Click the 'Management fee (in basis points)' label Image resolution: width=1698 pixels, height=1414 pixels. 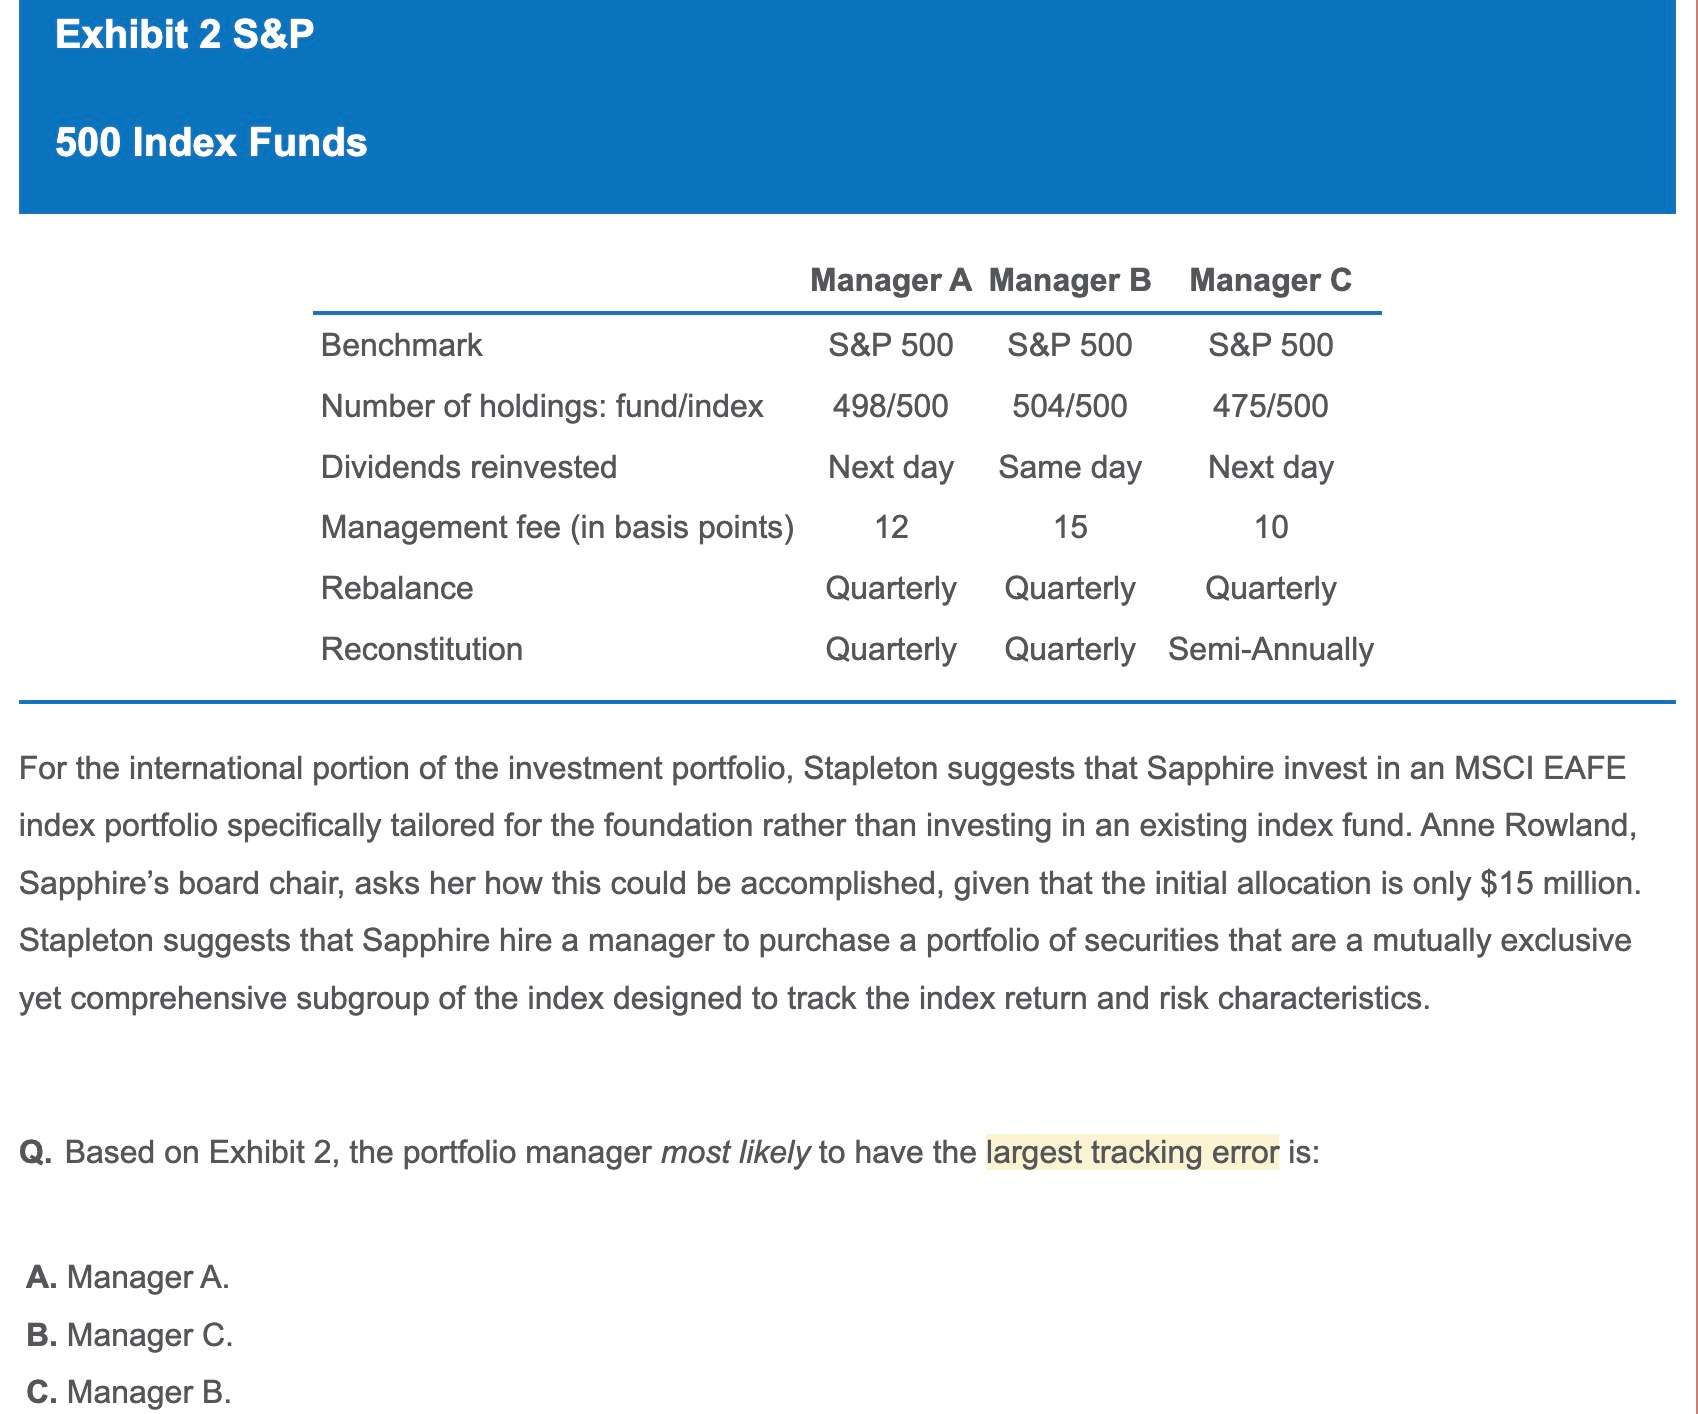tap(557, 527)
